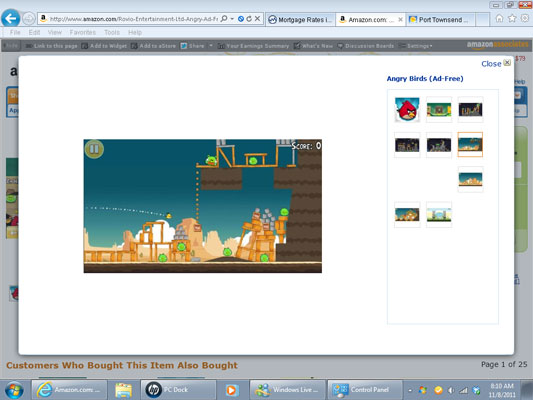Open the address bar dropdown arrow
The width and height of the screenshot is (533, 400).
coord(232,19)
